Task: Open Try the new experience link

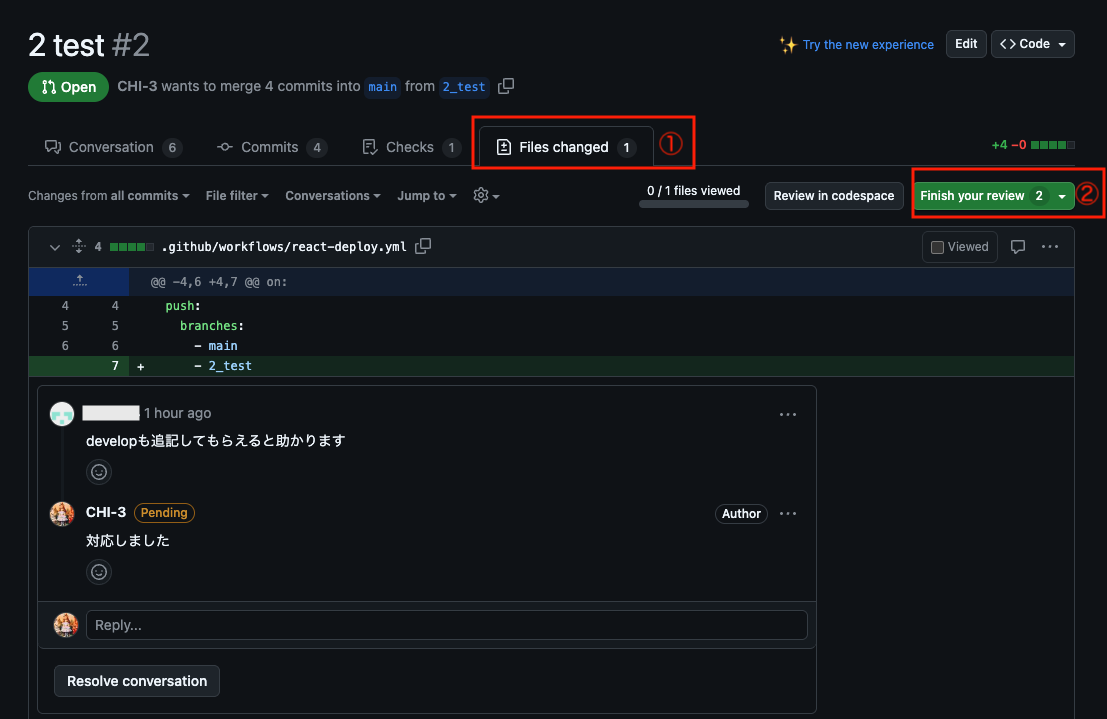Action: (868, 44)
